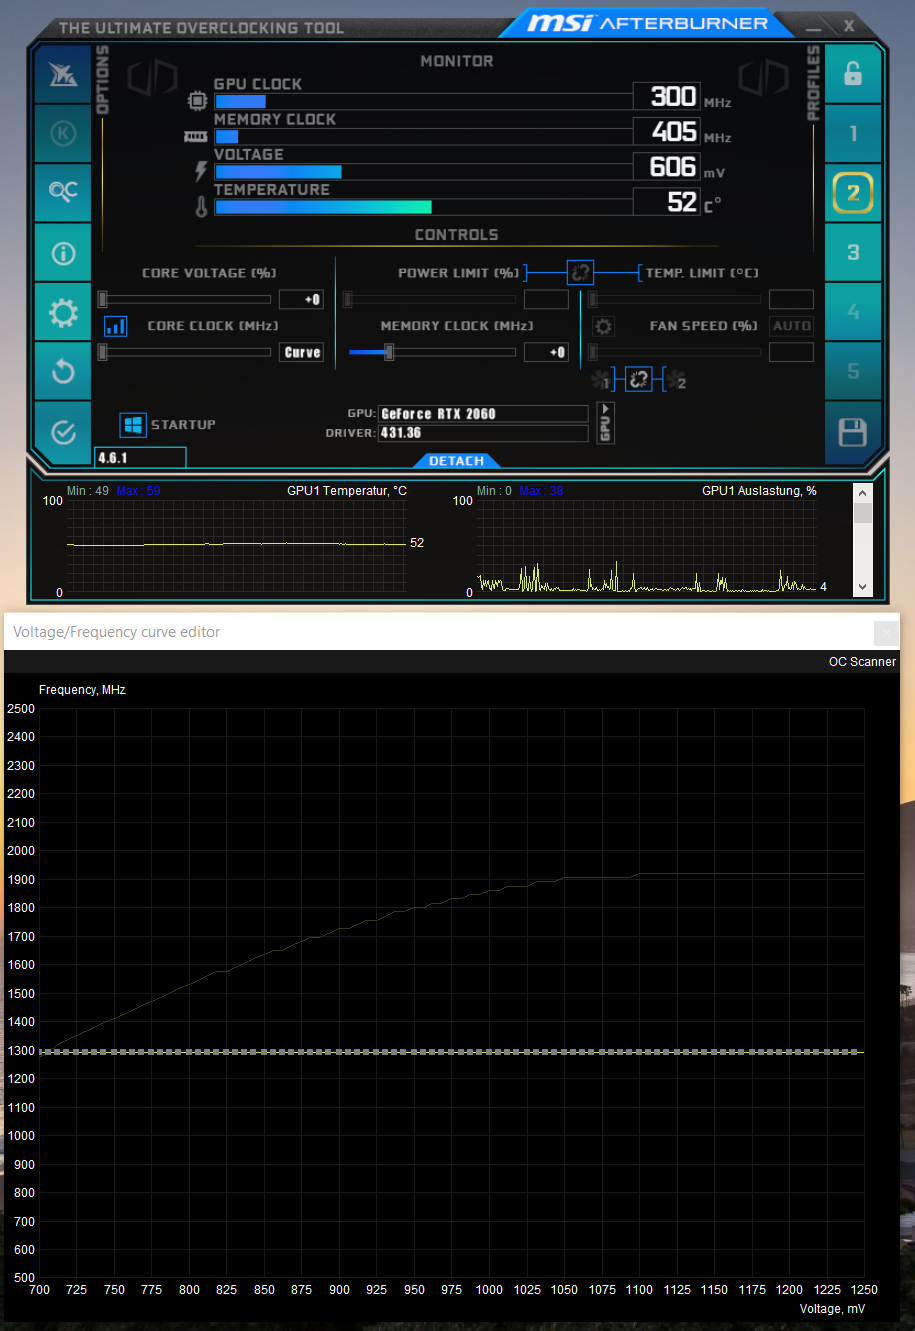This screenshot has height=1331, width=915.
Task: Select fan 1 icon
Action: [x=601, y=380]
